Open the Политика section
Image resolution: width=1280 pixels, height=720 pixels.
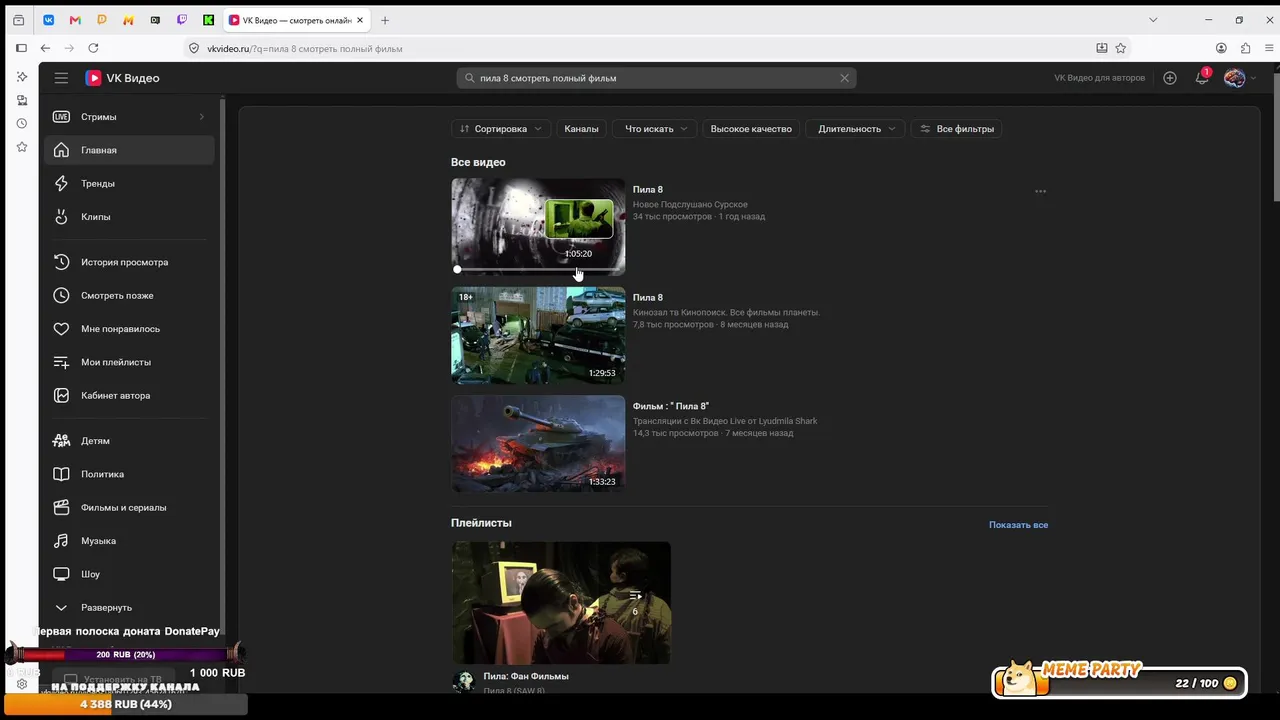coord(129,474)
